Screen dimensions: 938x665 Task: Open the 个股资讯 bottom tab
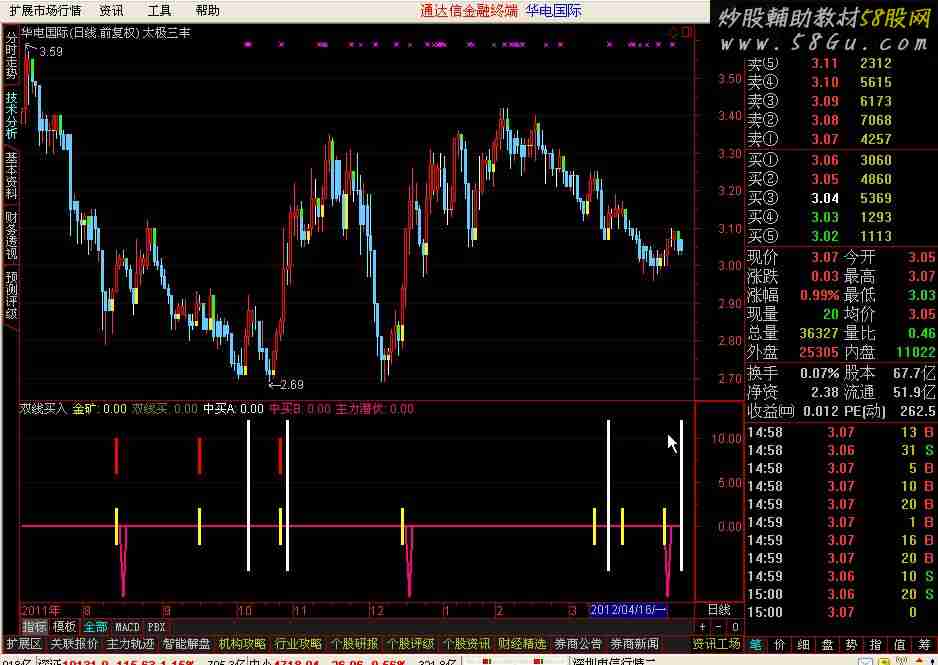pos(467,643)
